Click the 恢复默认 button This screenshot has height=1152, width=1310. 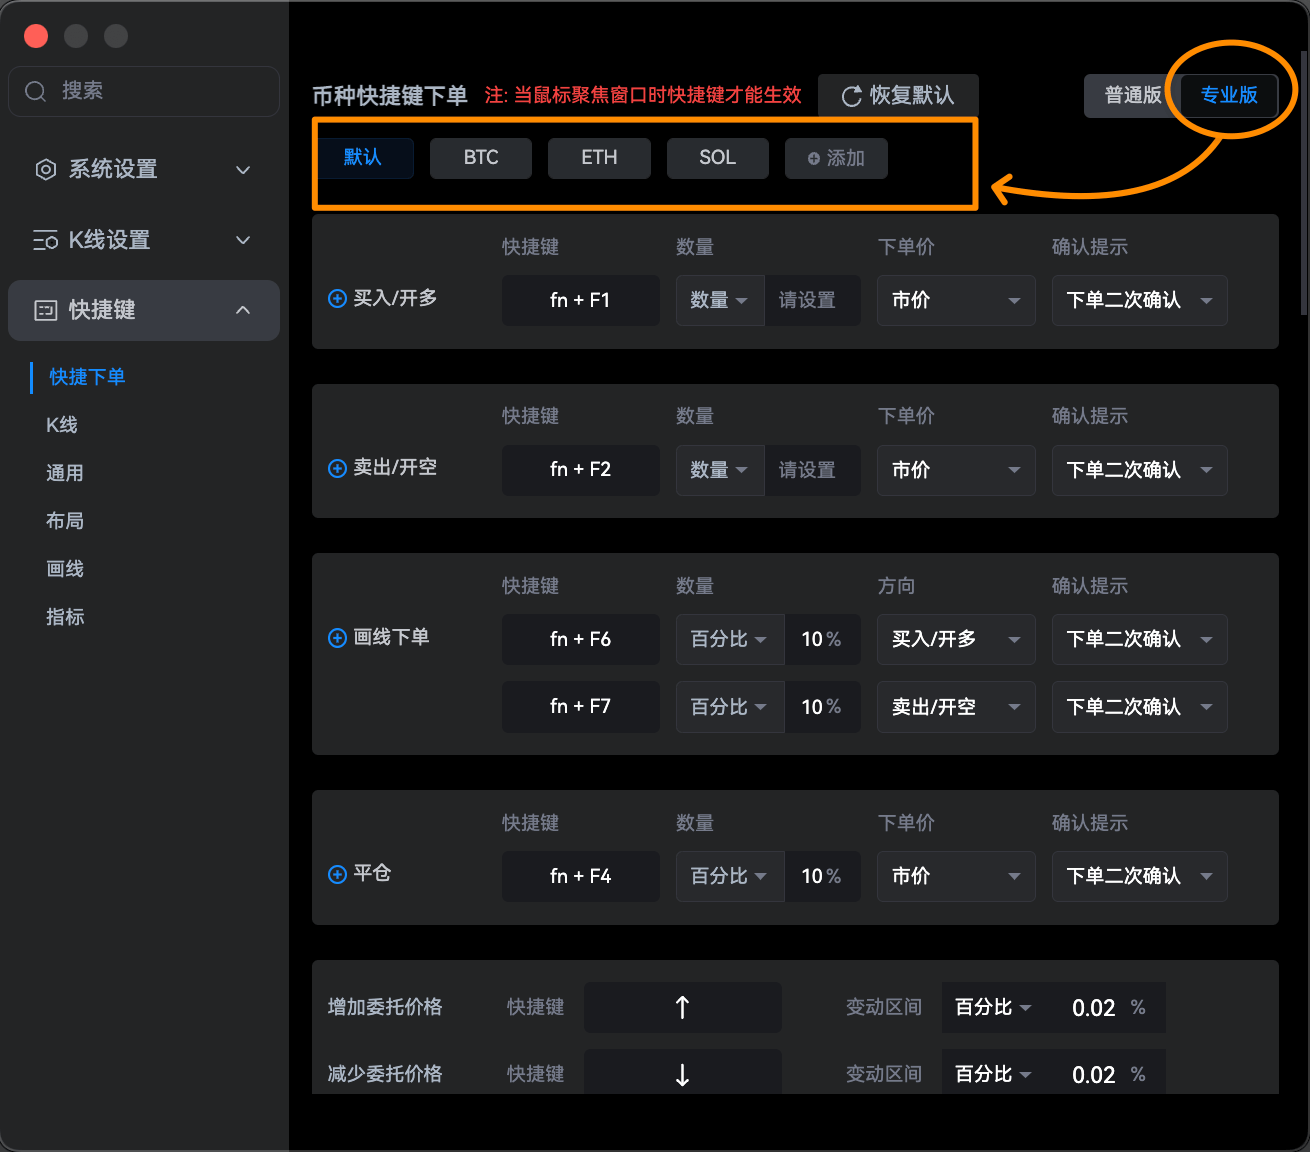click(x=898, y=96)
